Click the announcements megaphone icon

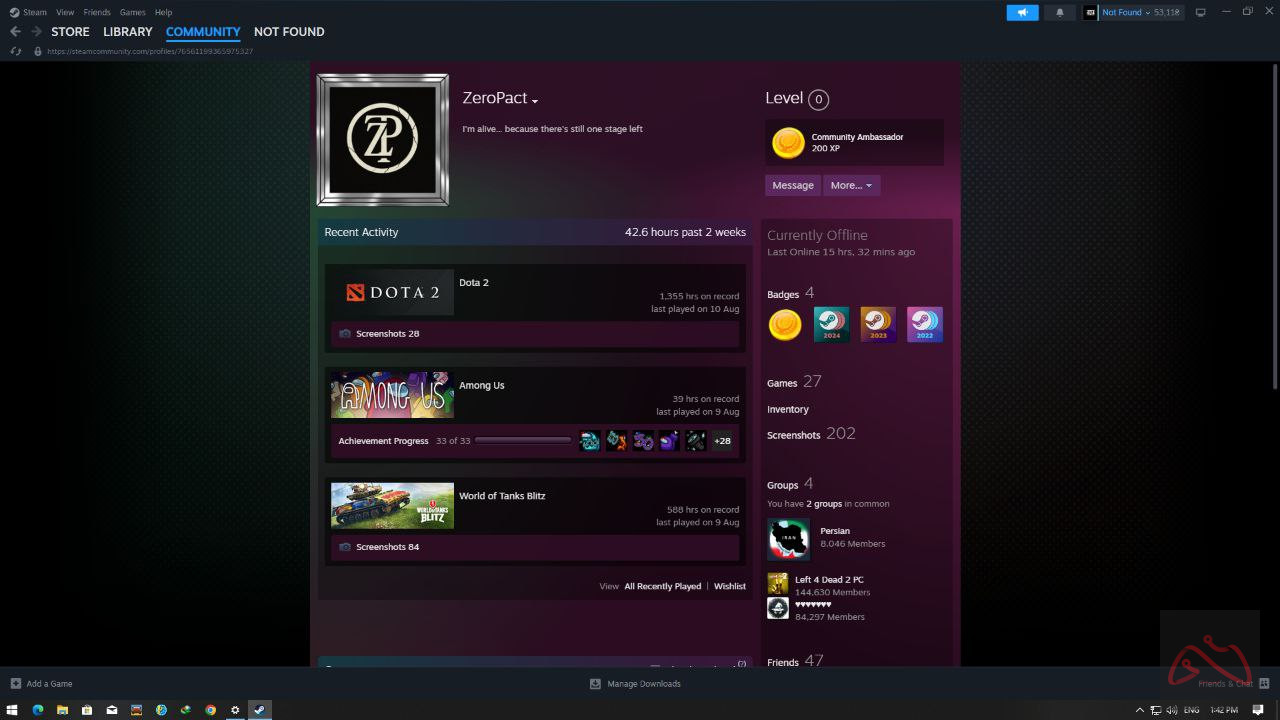click(x=1022, y=12)
